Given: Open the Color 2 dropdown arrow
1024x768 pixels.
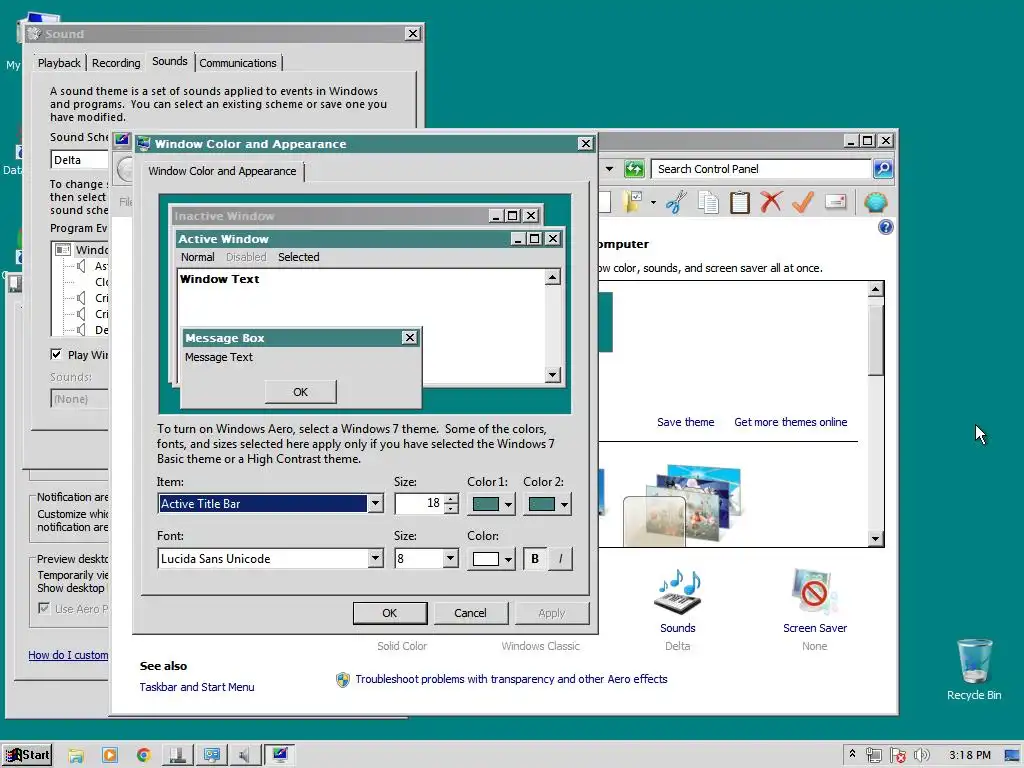Looking at the screenshot, I should tap(564, 504).
